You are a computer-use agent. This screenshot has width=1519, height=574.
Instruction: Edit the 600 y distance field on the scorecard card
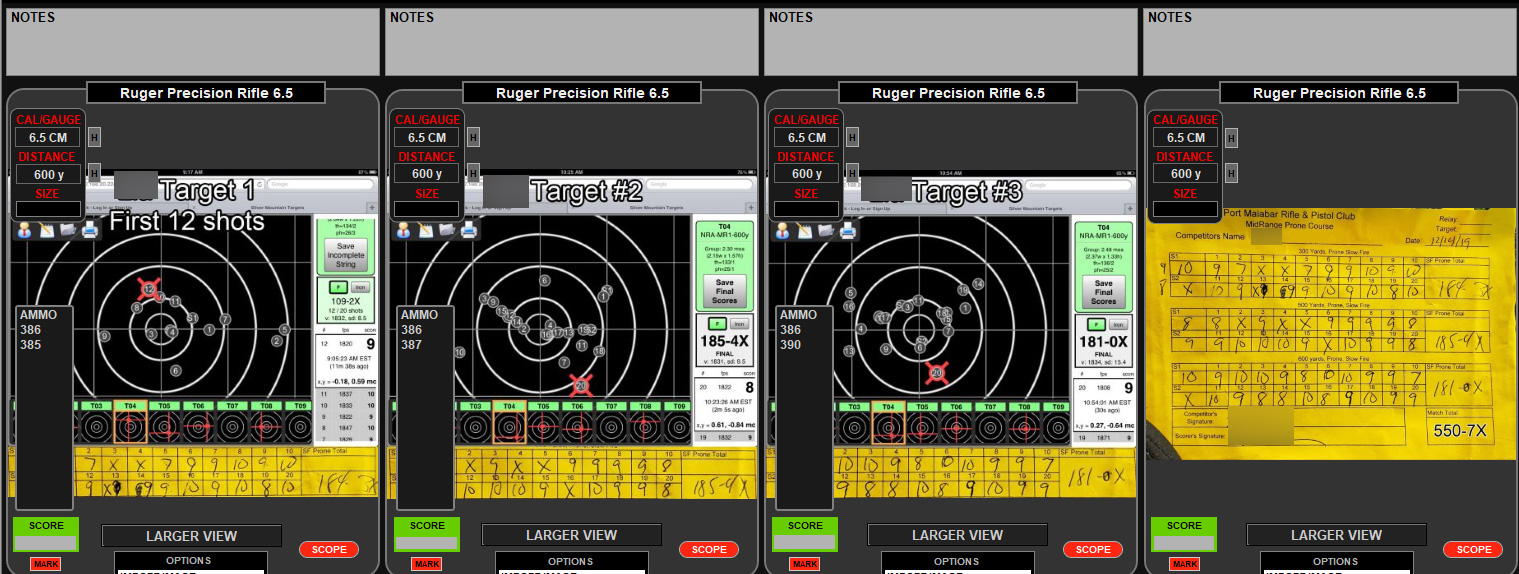click(1185, 173)
